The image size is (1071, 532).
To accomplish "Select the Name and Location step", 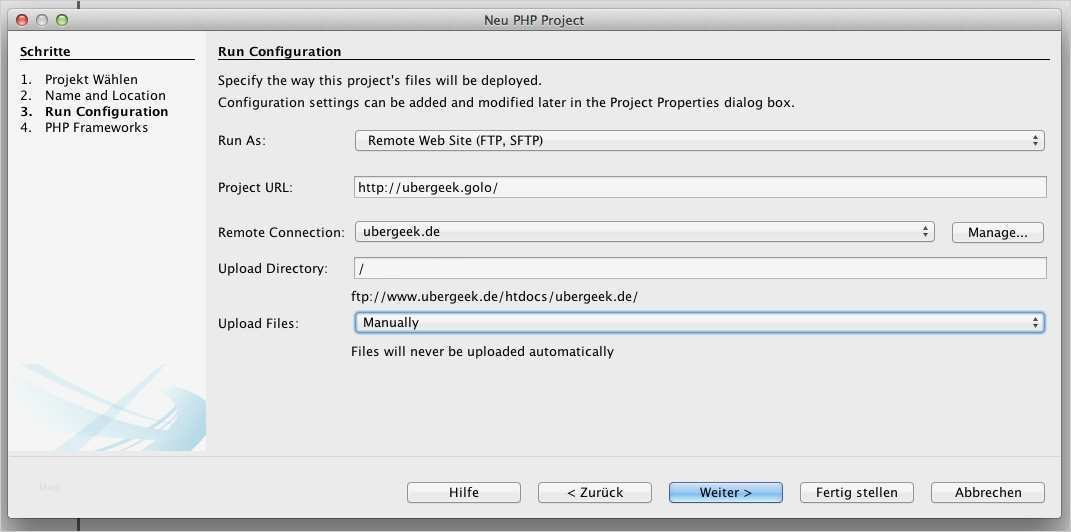I will click(x=105, y=95).
